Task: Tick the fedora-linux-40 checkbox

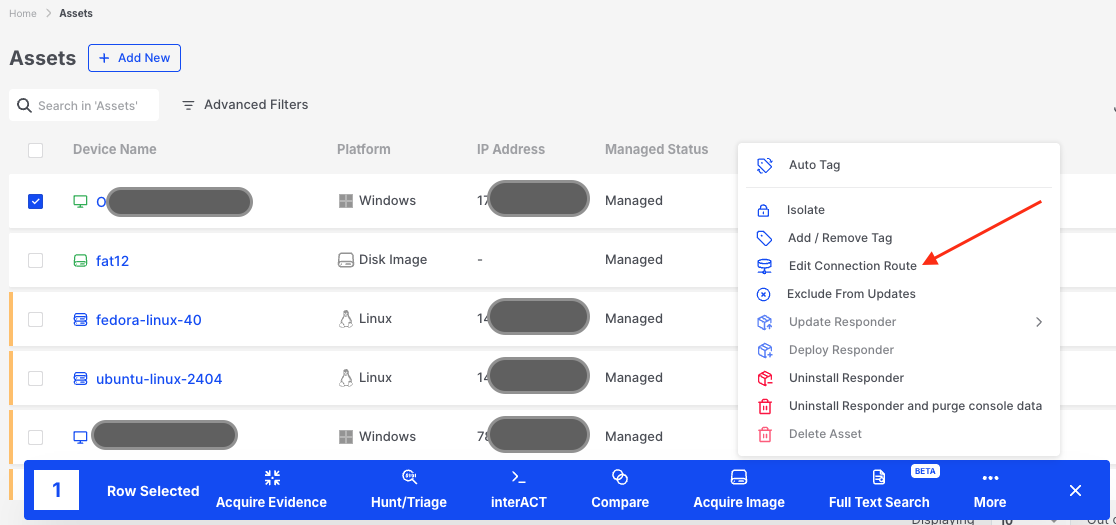Action: (x=36, y=319)
